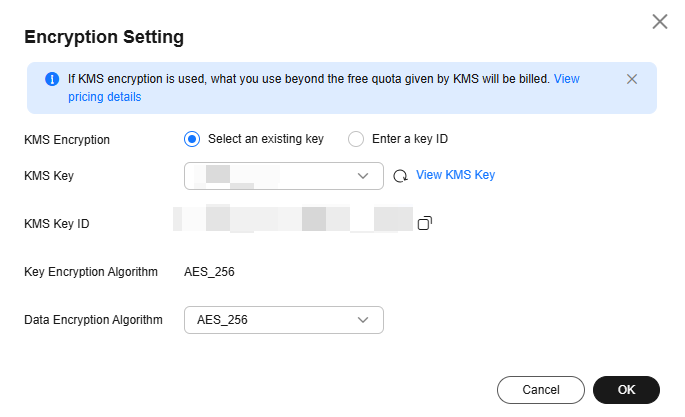Expand the KMS Key dropdown chevron
The image size is (685, 417).
[x=363, y=176]
